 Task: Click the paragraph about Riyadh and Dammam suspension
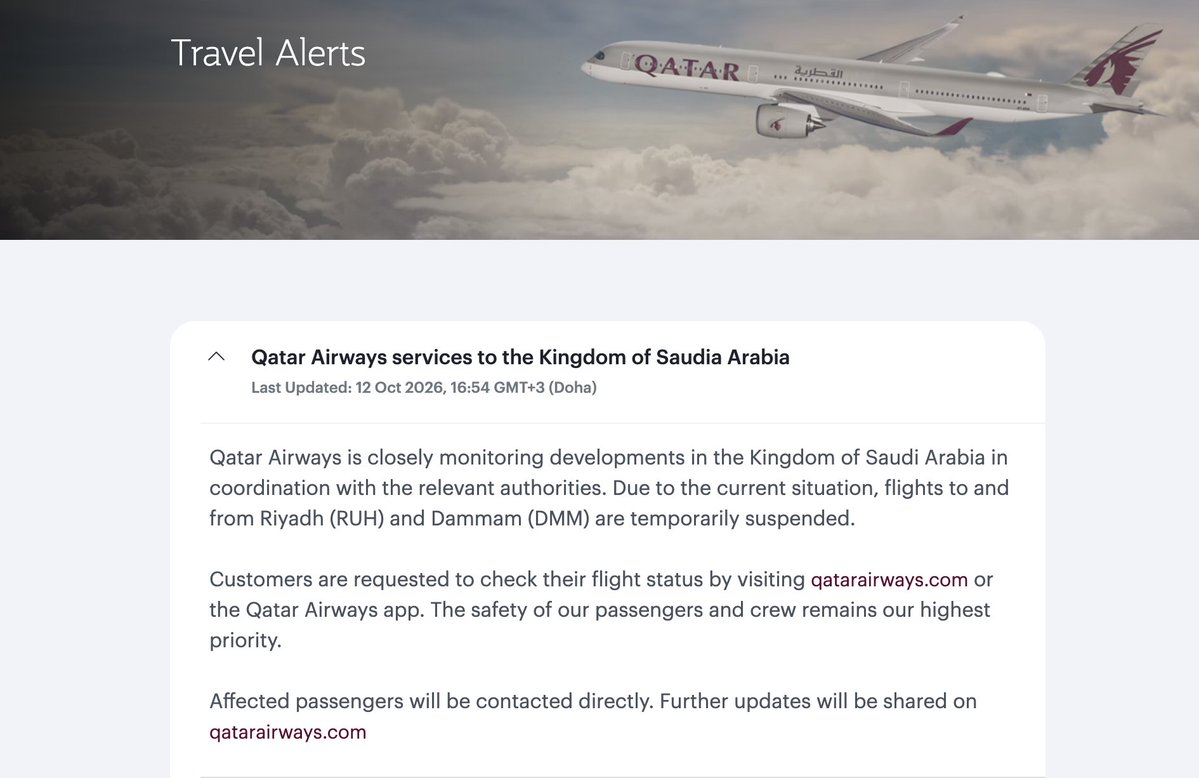609,488
